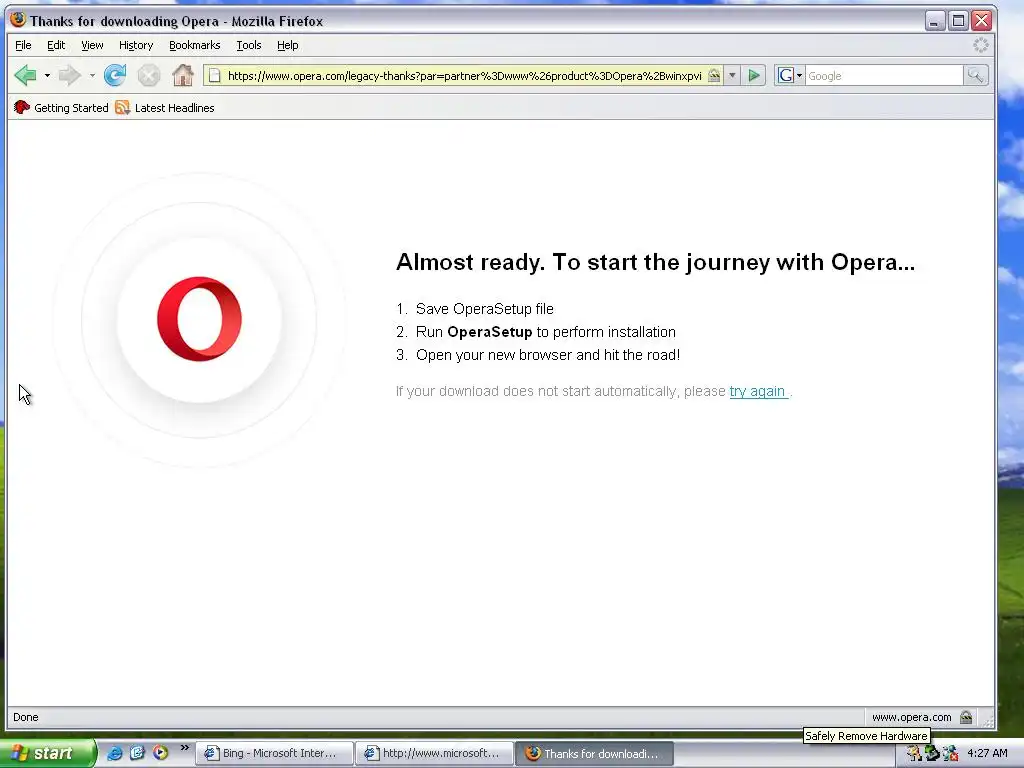Open the Edit menu
The image size is (1024, 768).
coord(56,45)
